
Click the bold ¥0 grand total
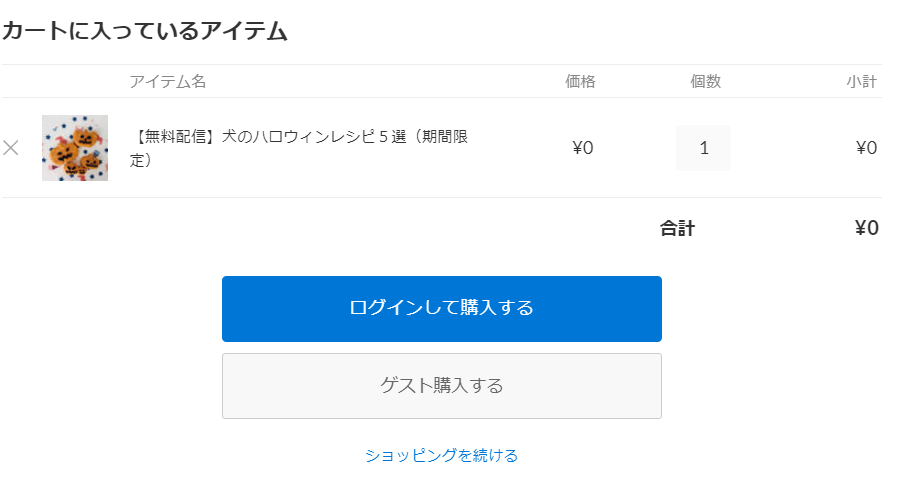866,228
